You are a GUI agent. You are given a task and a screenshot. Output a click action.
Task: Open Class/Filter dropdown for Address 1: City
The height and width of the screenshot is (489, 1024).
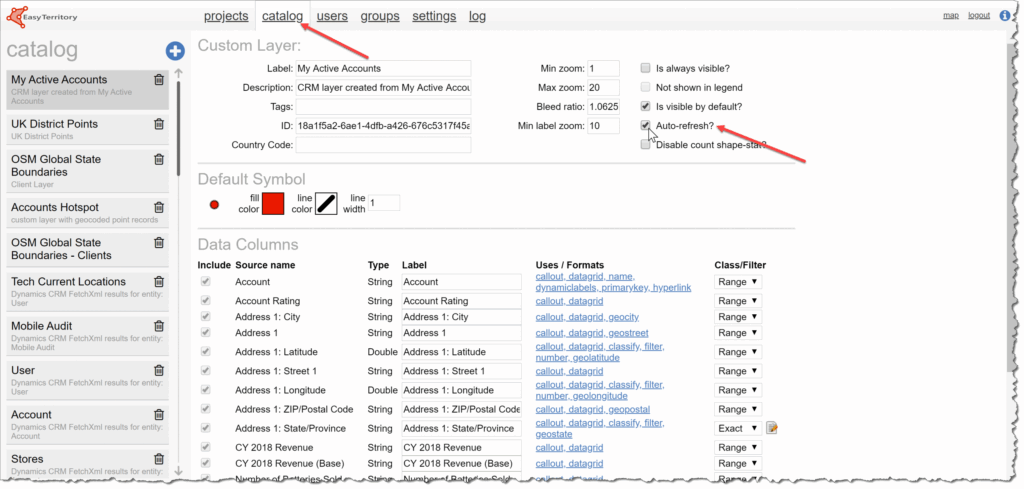[x=737, y=317]
